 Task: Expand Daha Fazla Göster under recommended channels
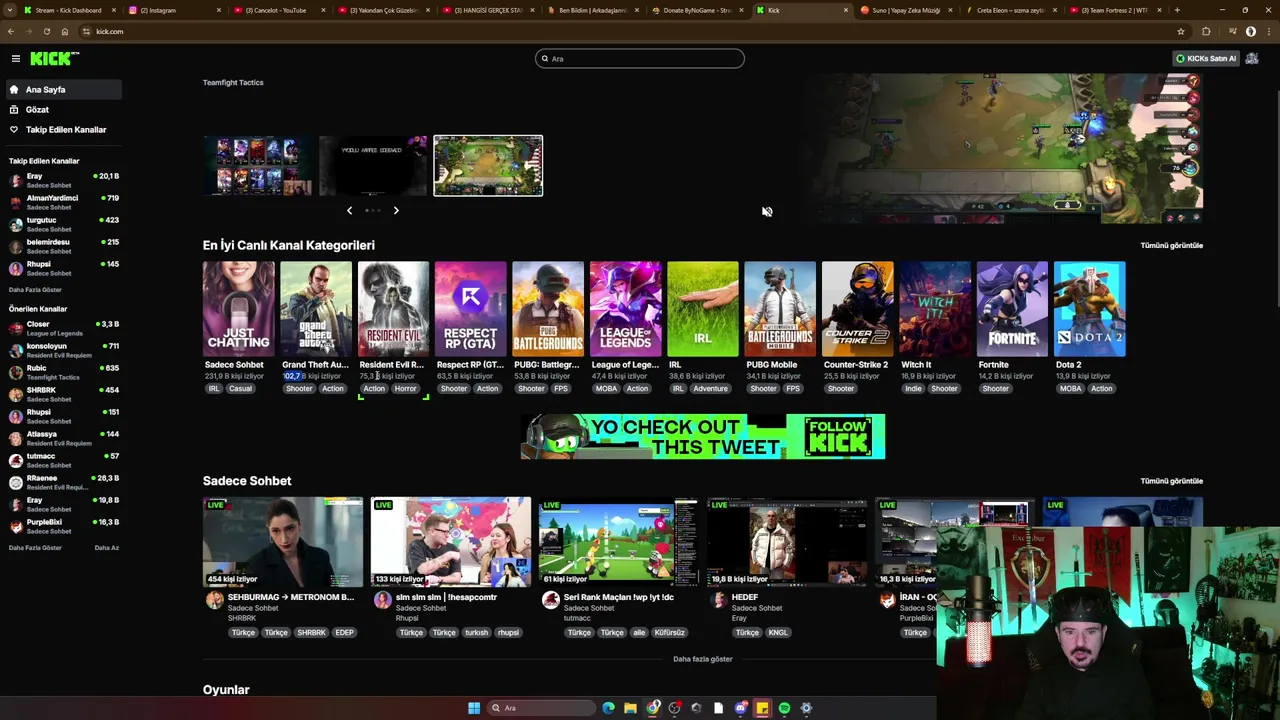(35, 548)
